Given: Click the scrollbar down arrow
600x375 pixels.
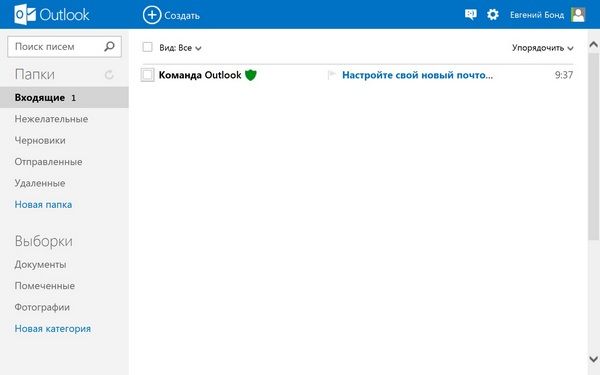Looking at the screenshot, I should click(x=593, y=359).
